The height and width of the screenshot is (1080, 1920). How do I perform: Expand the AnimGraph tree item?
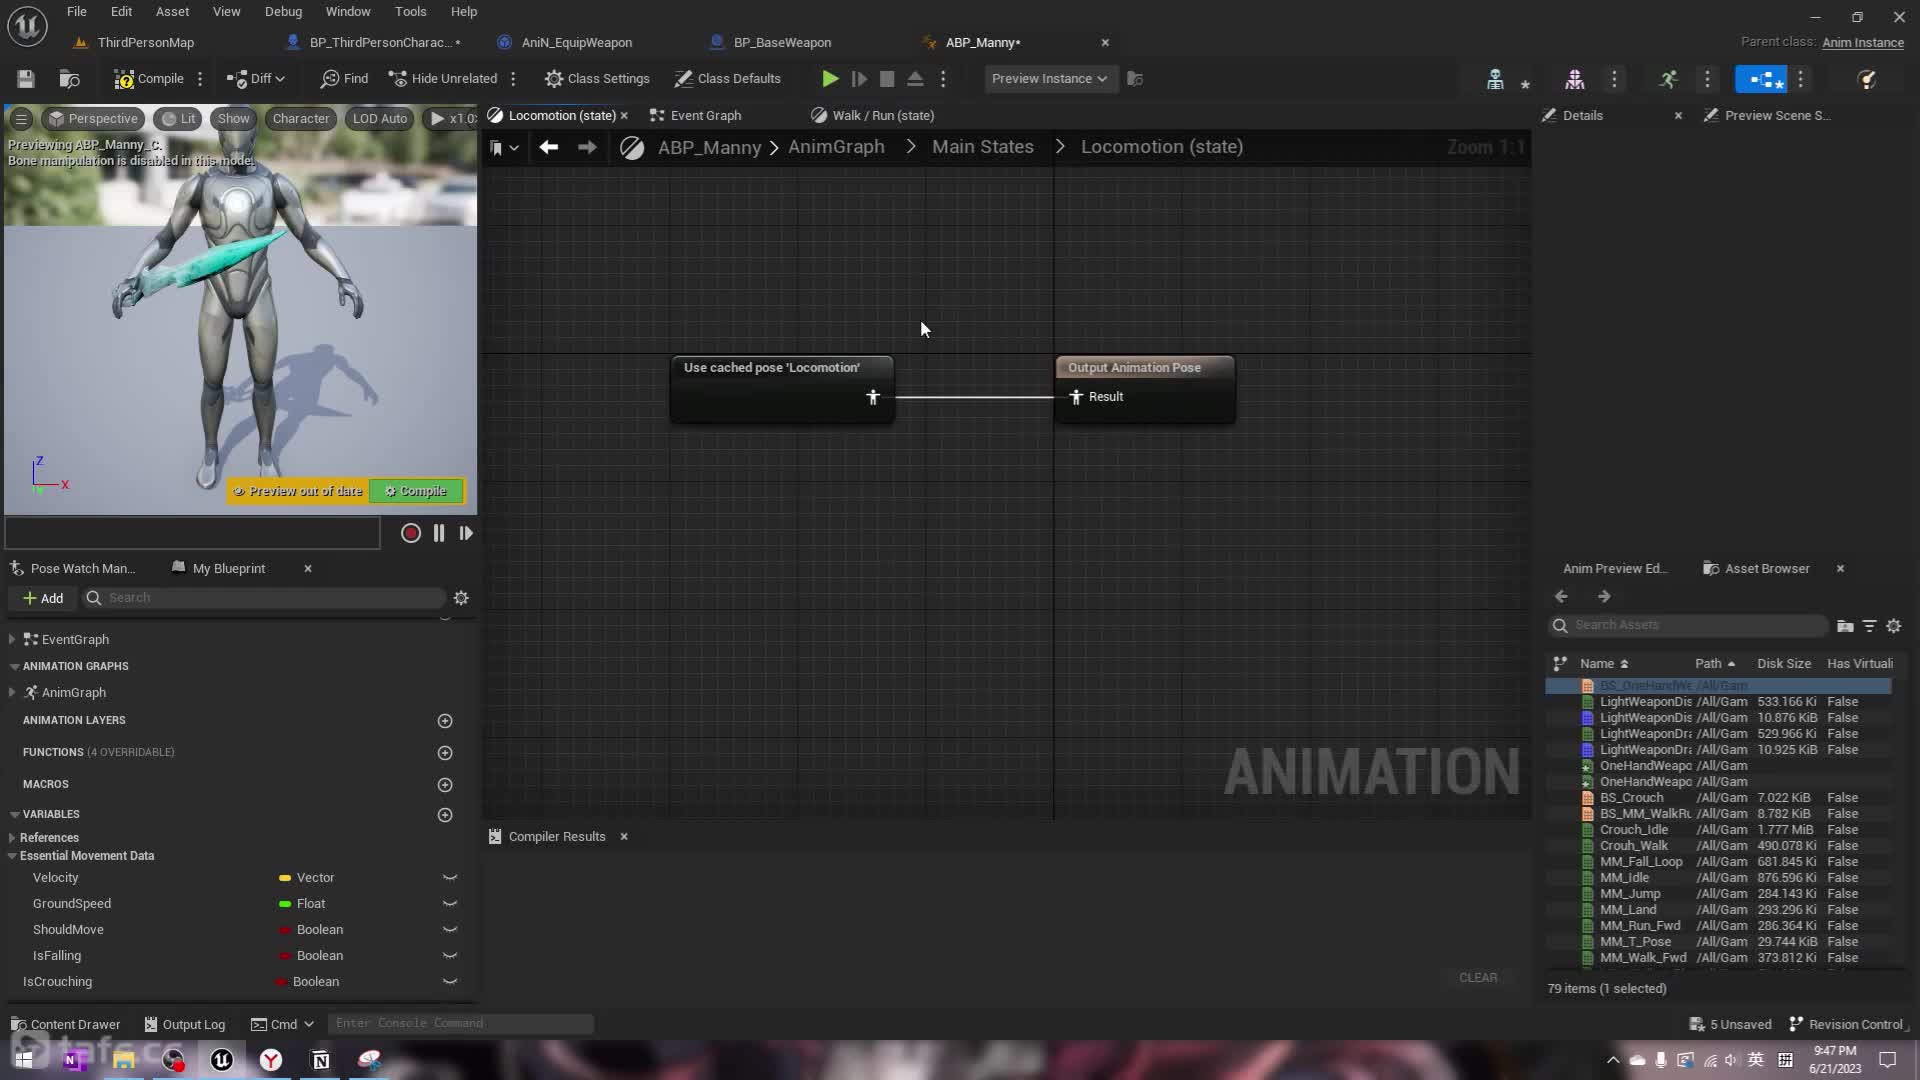pyautogui.click(x=12, y=693)
